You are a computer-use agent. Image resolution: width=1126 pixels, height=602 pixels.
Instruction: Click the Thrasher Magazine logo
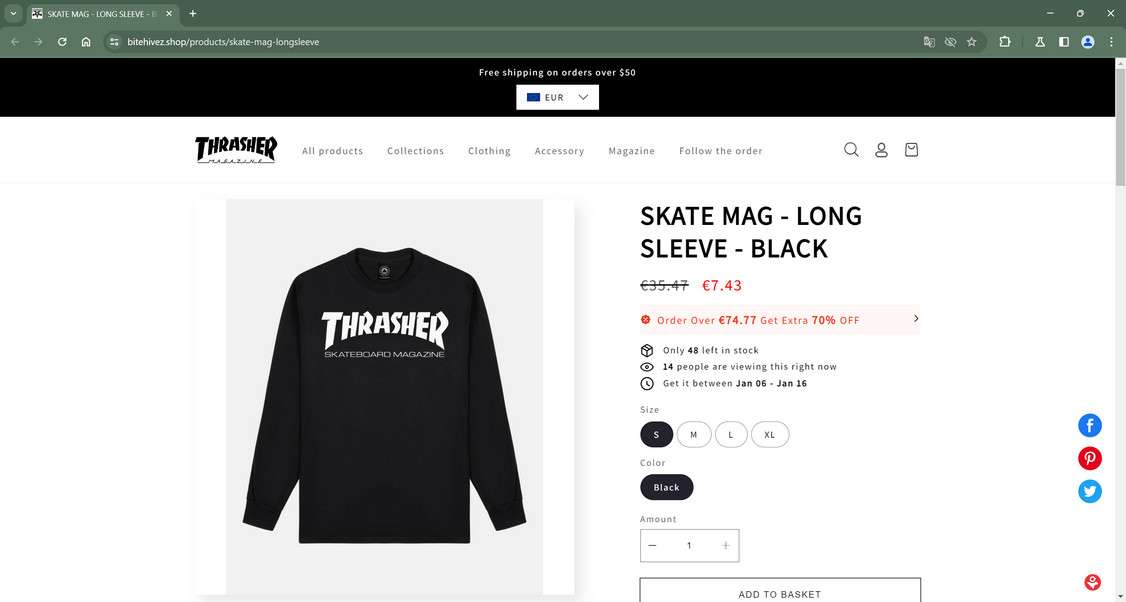(236, 150)
